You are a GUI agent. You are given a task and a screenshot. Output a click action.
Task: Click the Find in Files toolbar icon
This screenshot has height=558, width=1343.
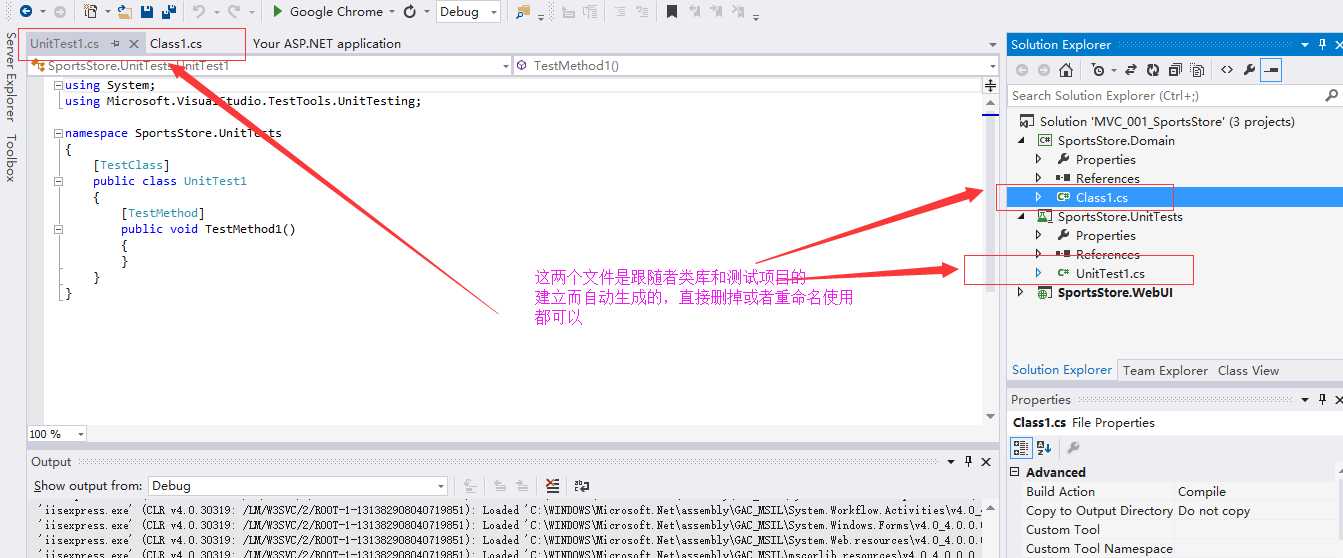click(x=523, y=12)
